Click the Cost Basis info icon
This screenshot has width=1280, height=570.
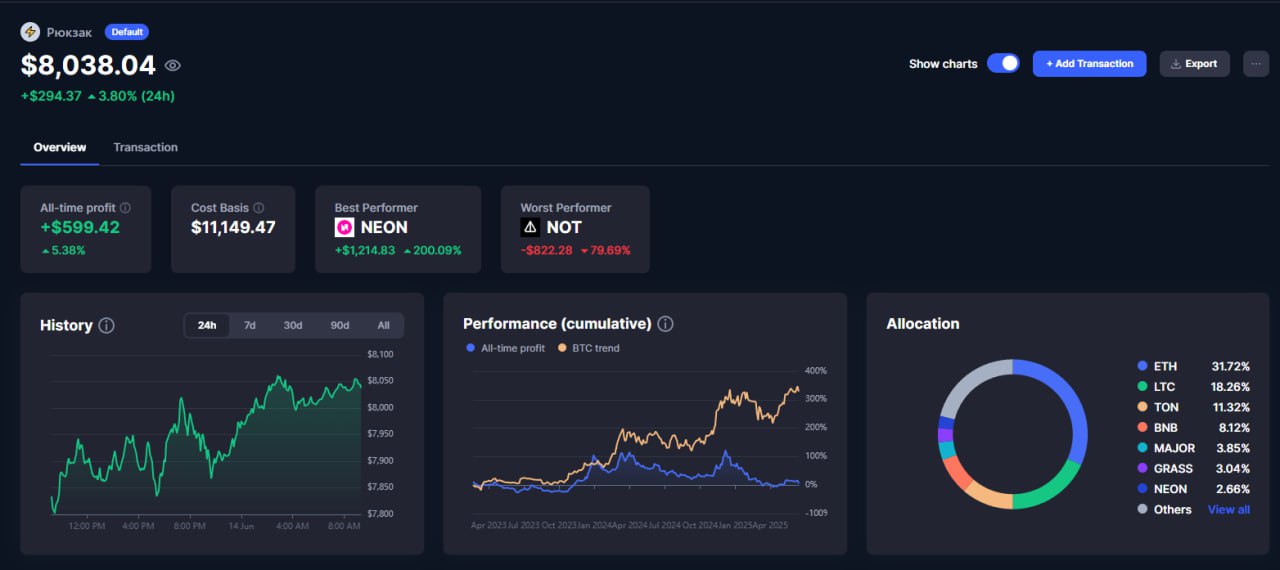coord(259,208)
